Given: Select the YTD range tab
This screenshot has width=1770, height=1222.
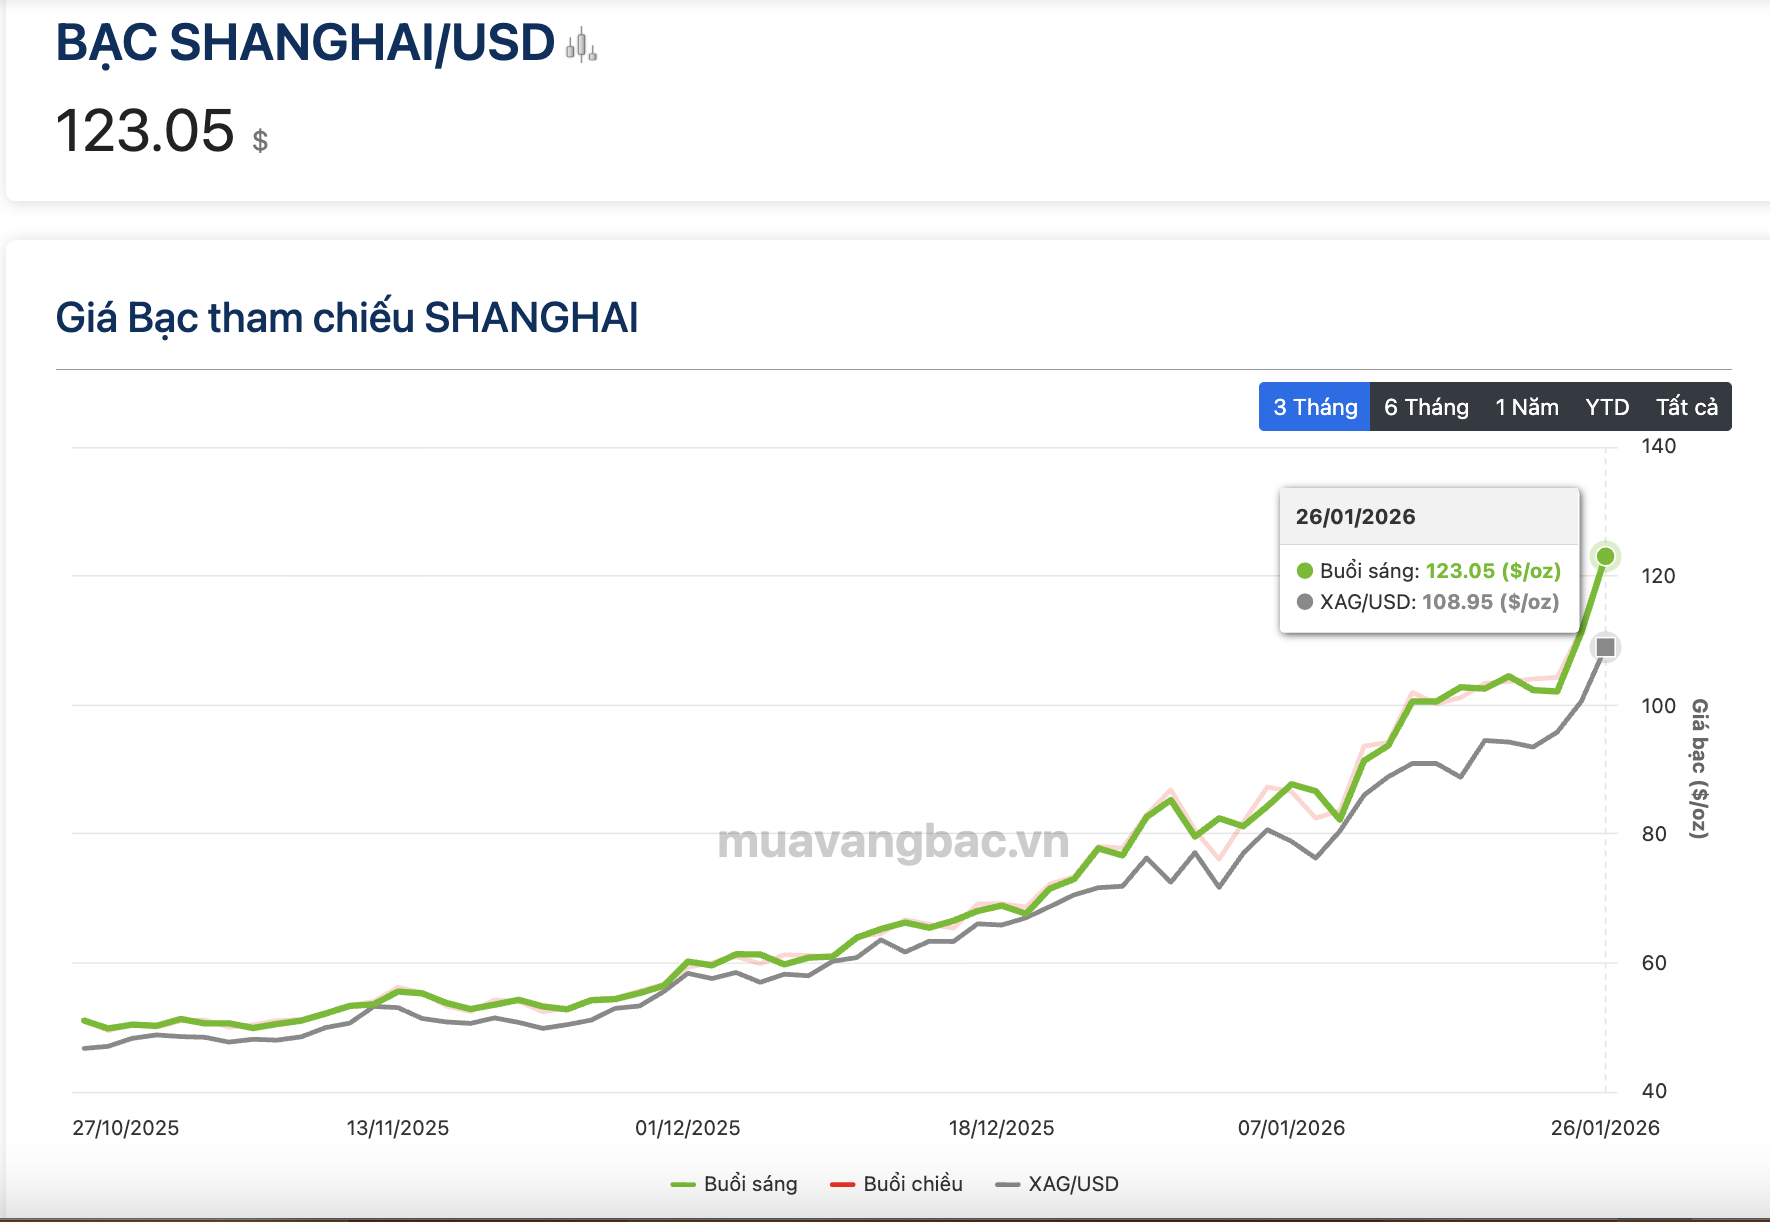Looking at the screenshot, I should (1607, 407).
